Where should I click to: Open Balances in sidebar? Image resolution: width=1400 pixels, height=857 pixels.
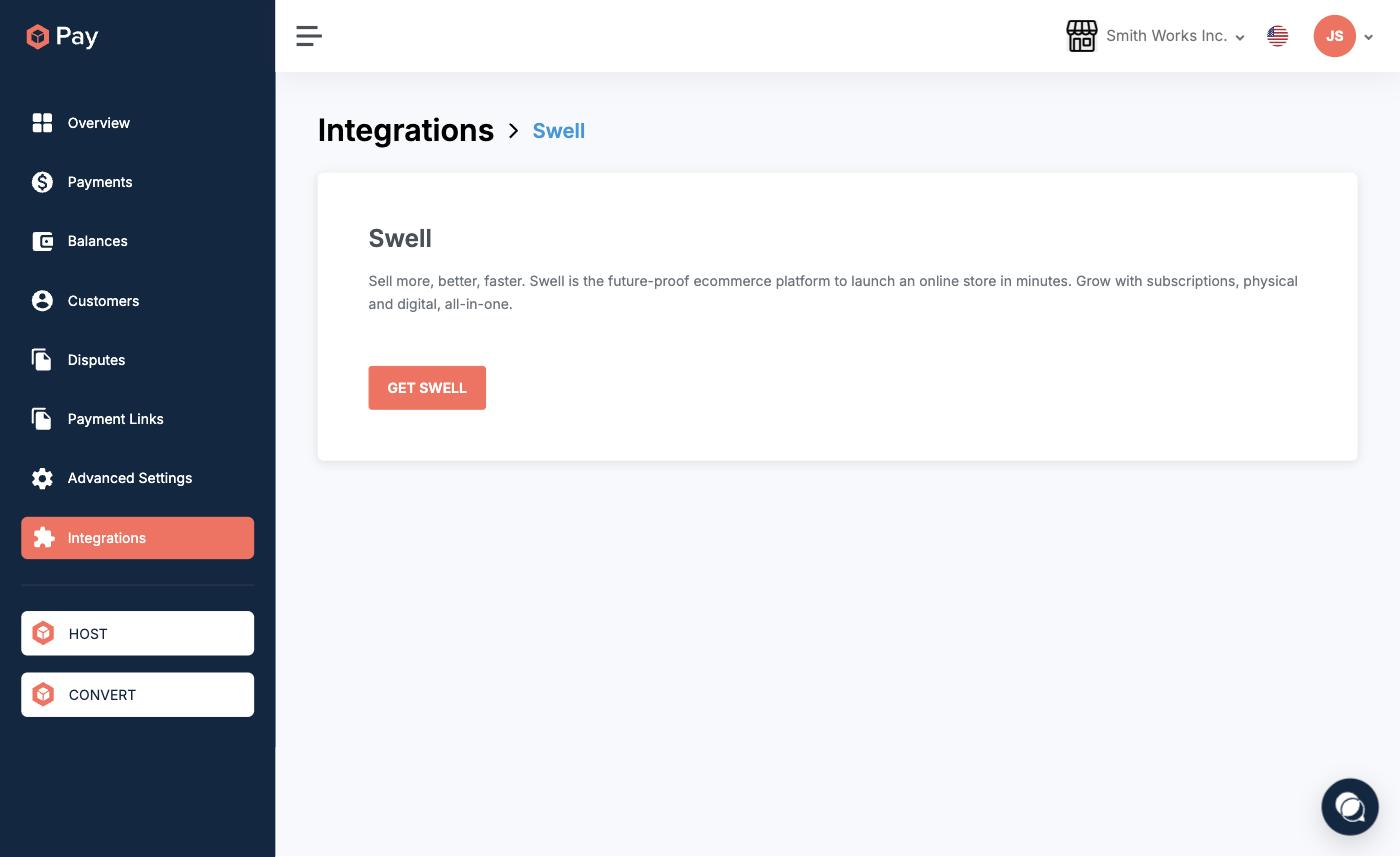pyautogui.click(x=138, y=241)
